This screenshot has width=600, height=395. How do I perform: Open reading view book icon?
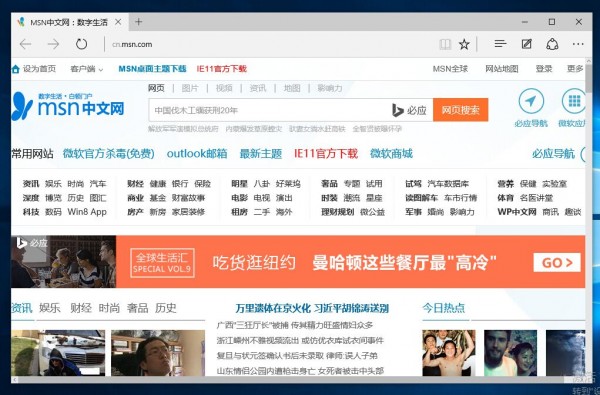coord(445,44)
